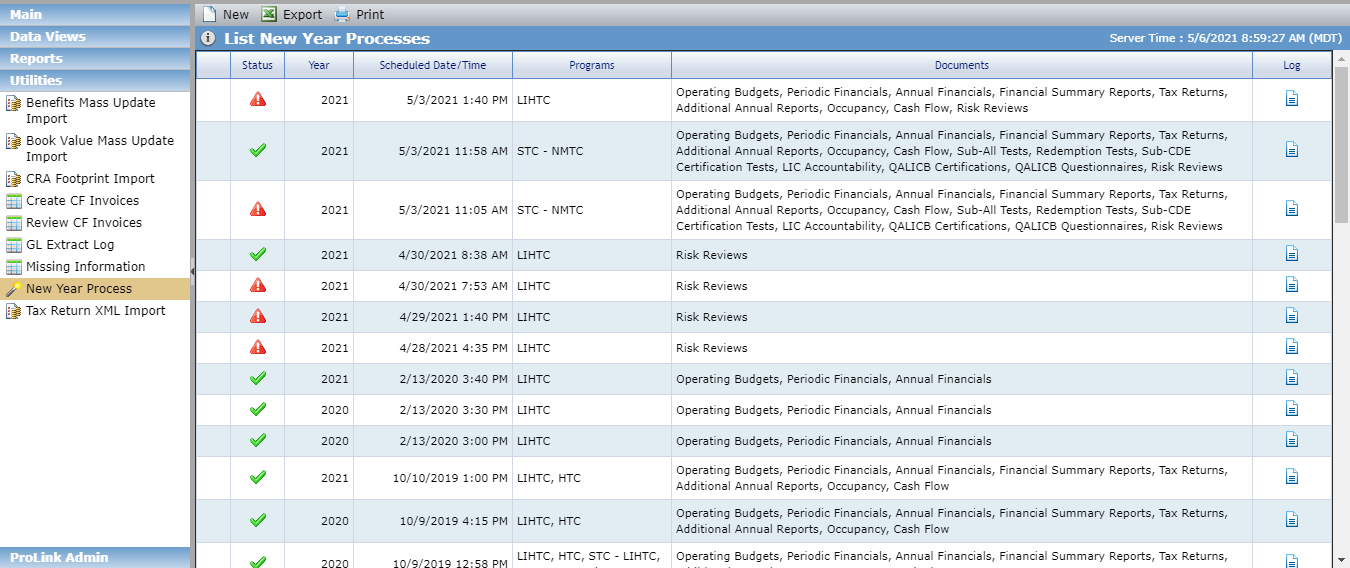Click the info icon beside List New Year Processes
The width and height of the screenshot is (1350, 568).
point(208,39)
